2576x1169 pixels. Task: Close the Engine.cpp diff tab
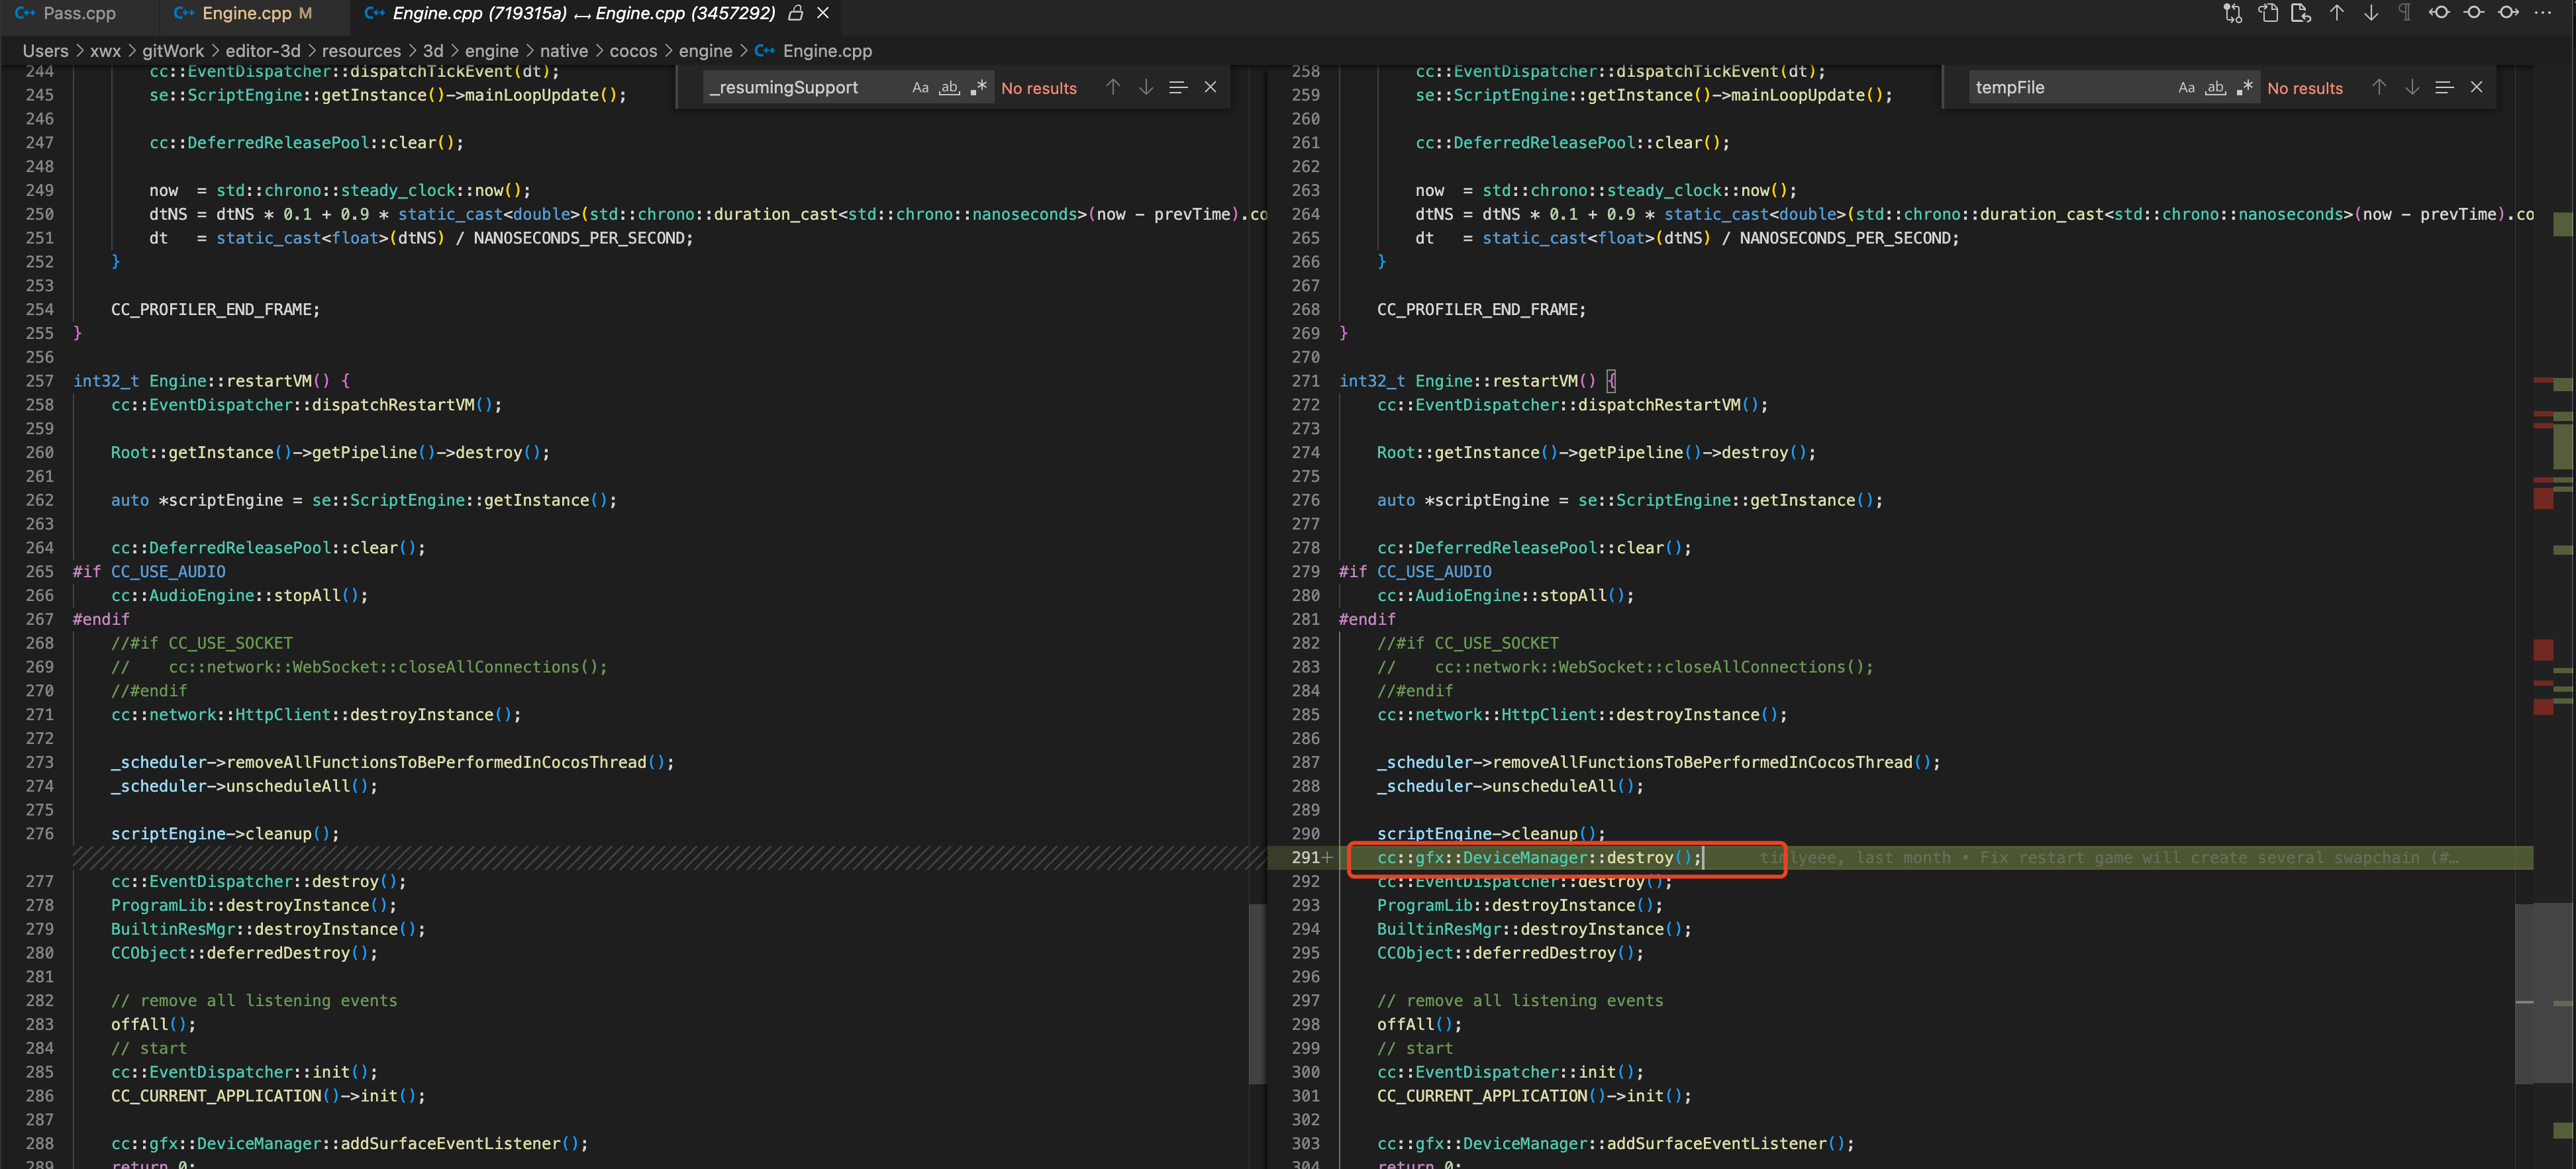[823, 13]
